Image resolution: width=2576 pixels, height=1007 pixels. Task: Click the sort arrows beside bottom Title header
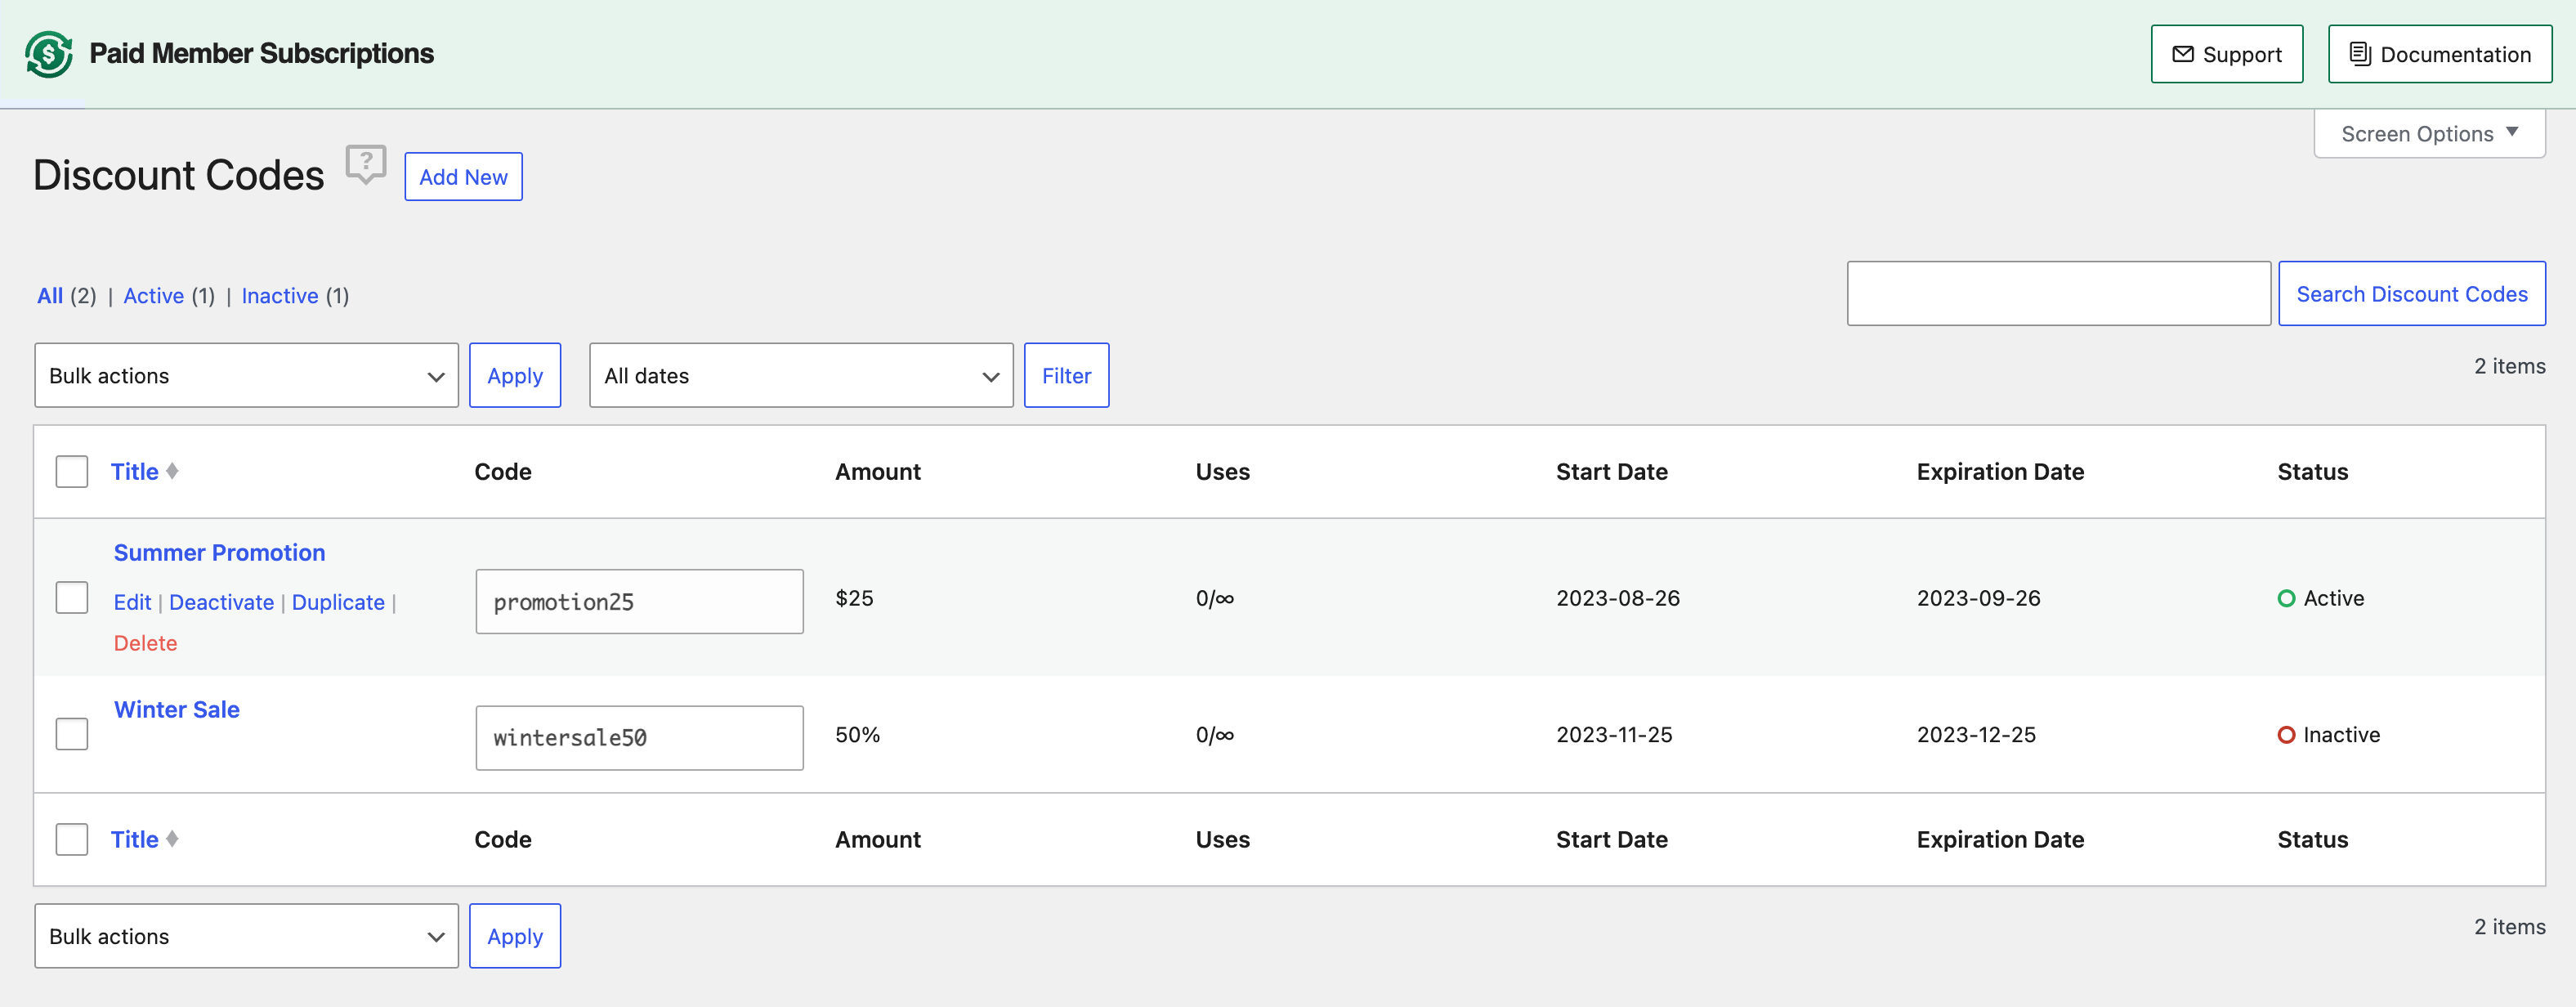click(172, 839)
